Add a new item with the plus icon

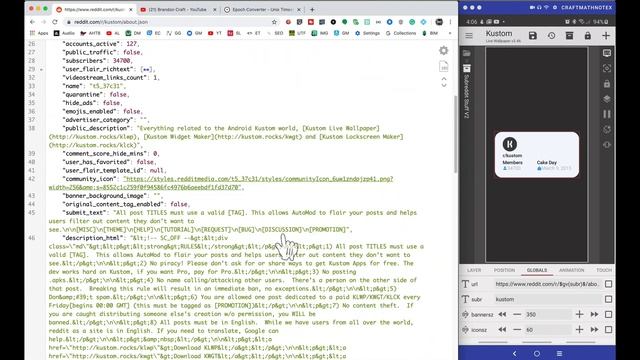tap(606, 36)
